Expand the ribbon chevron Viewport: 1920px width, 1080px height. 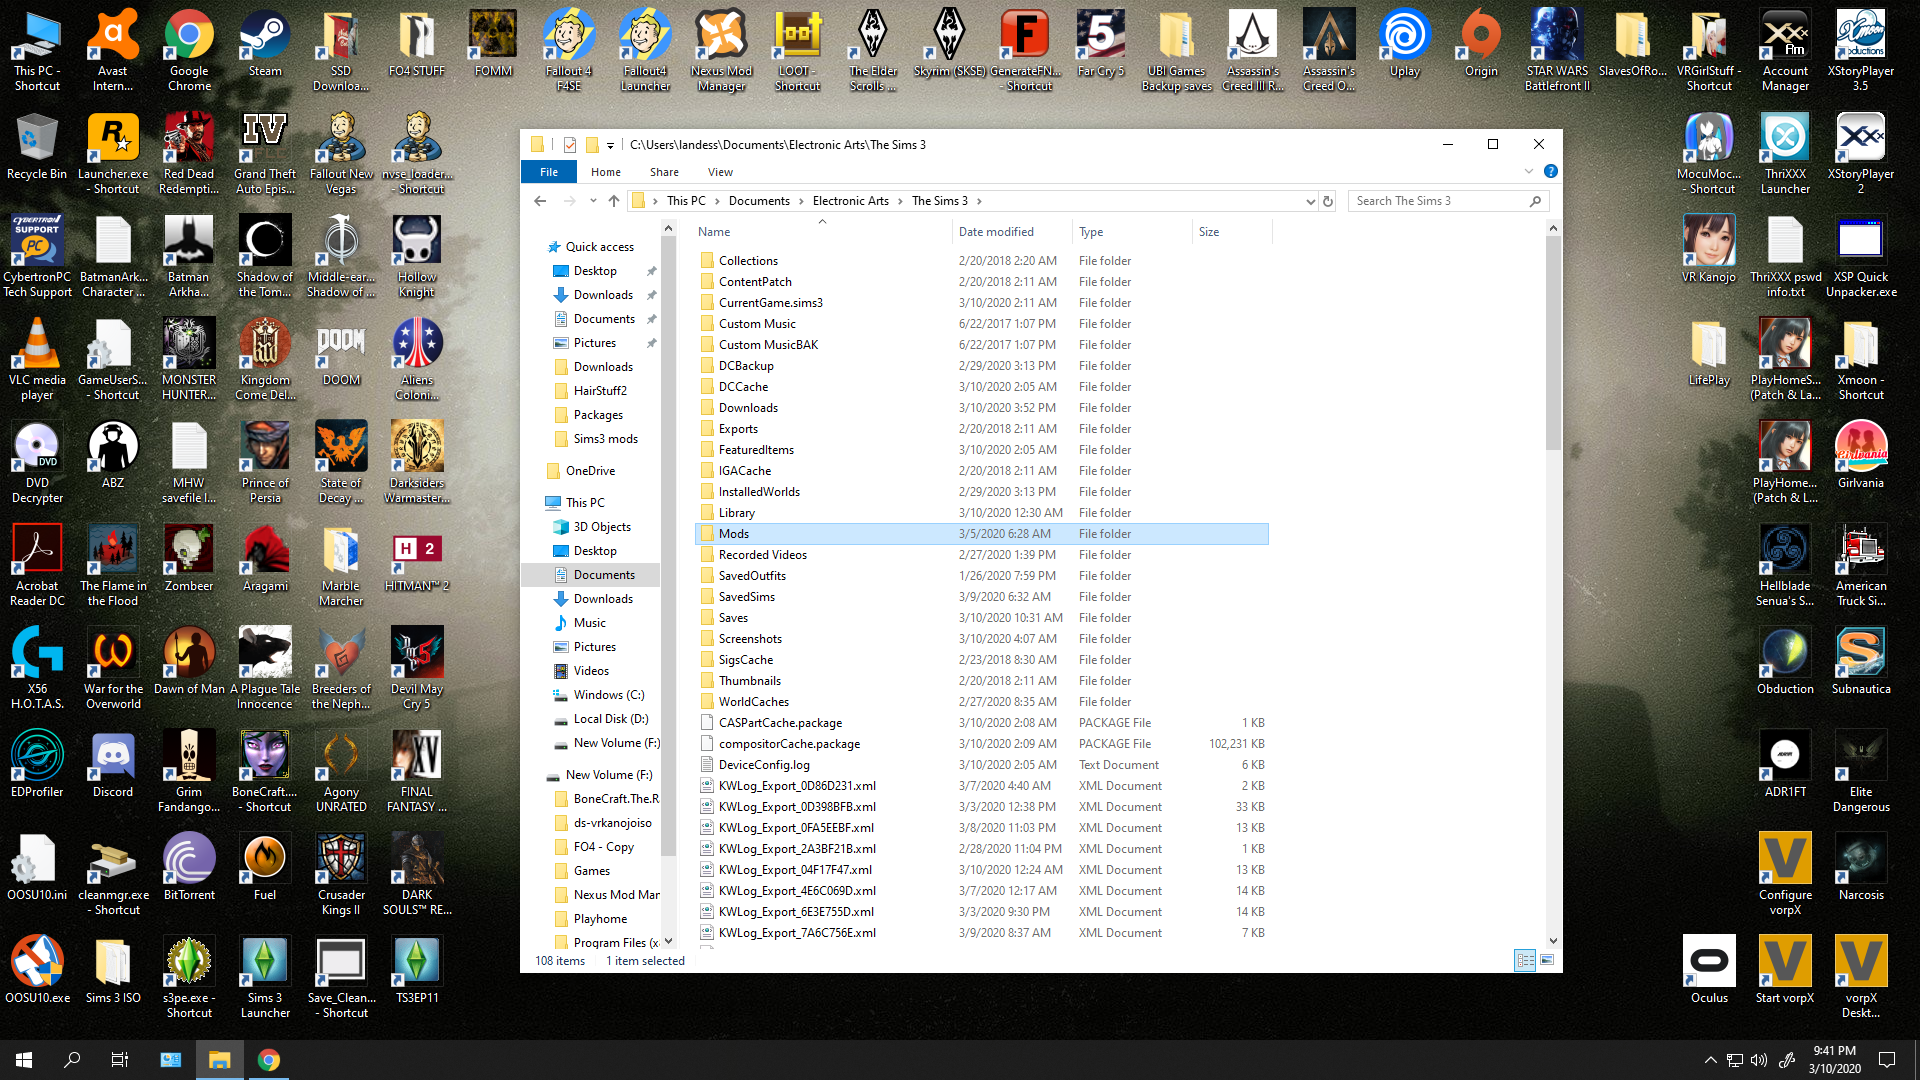pyautogui.click(x=1528, y=172)
